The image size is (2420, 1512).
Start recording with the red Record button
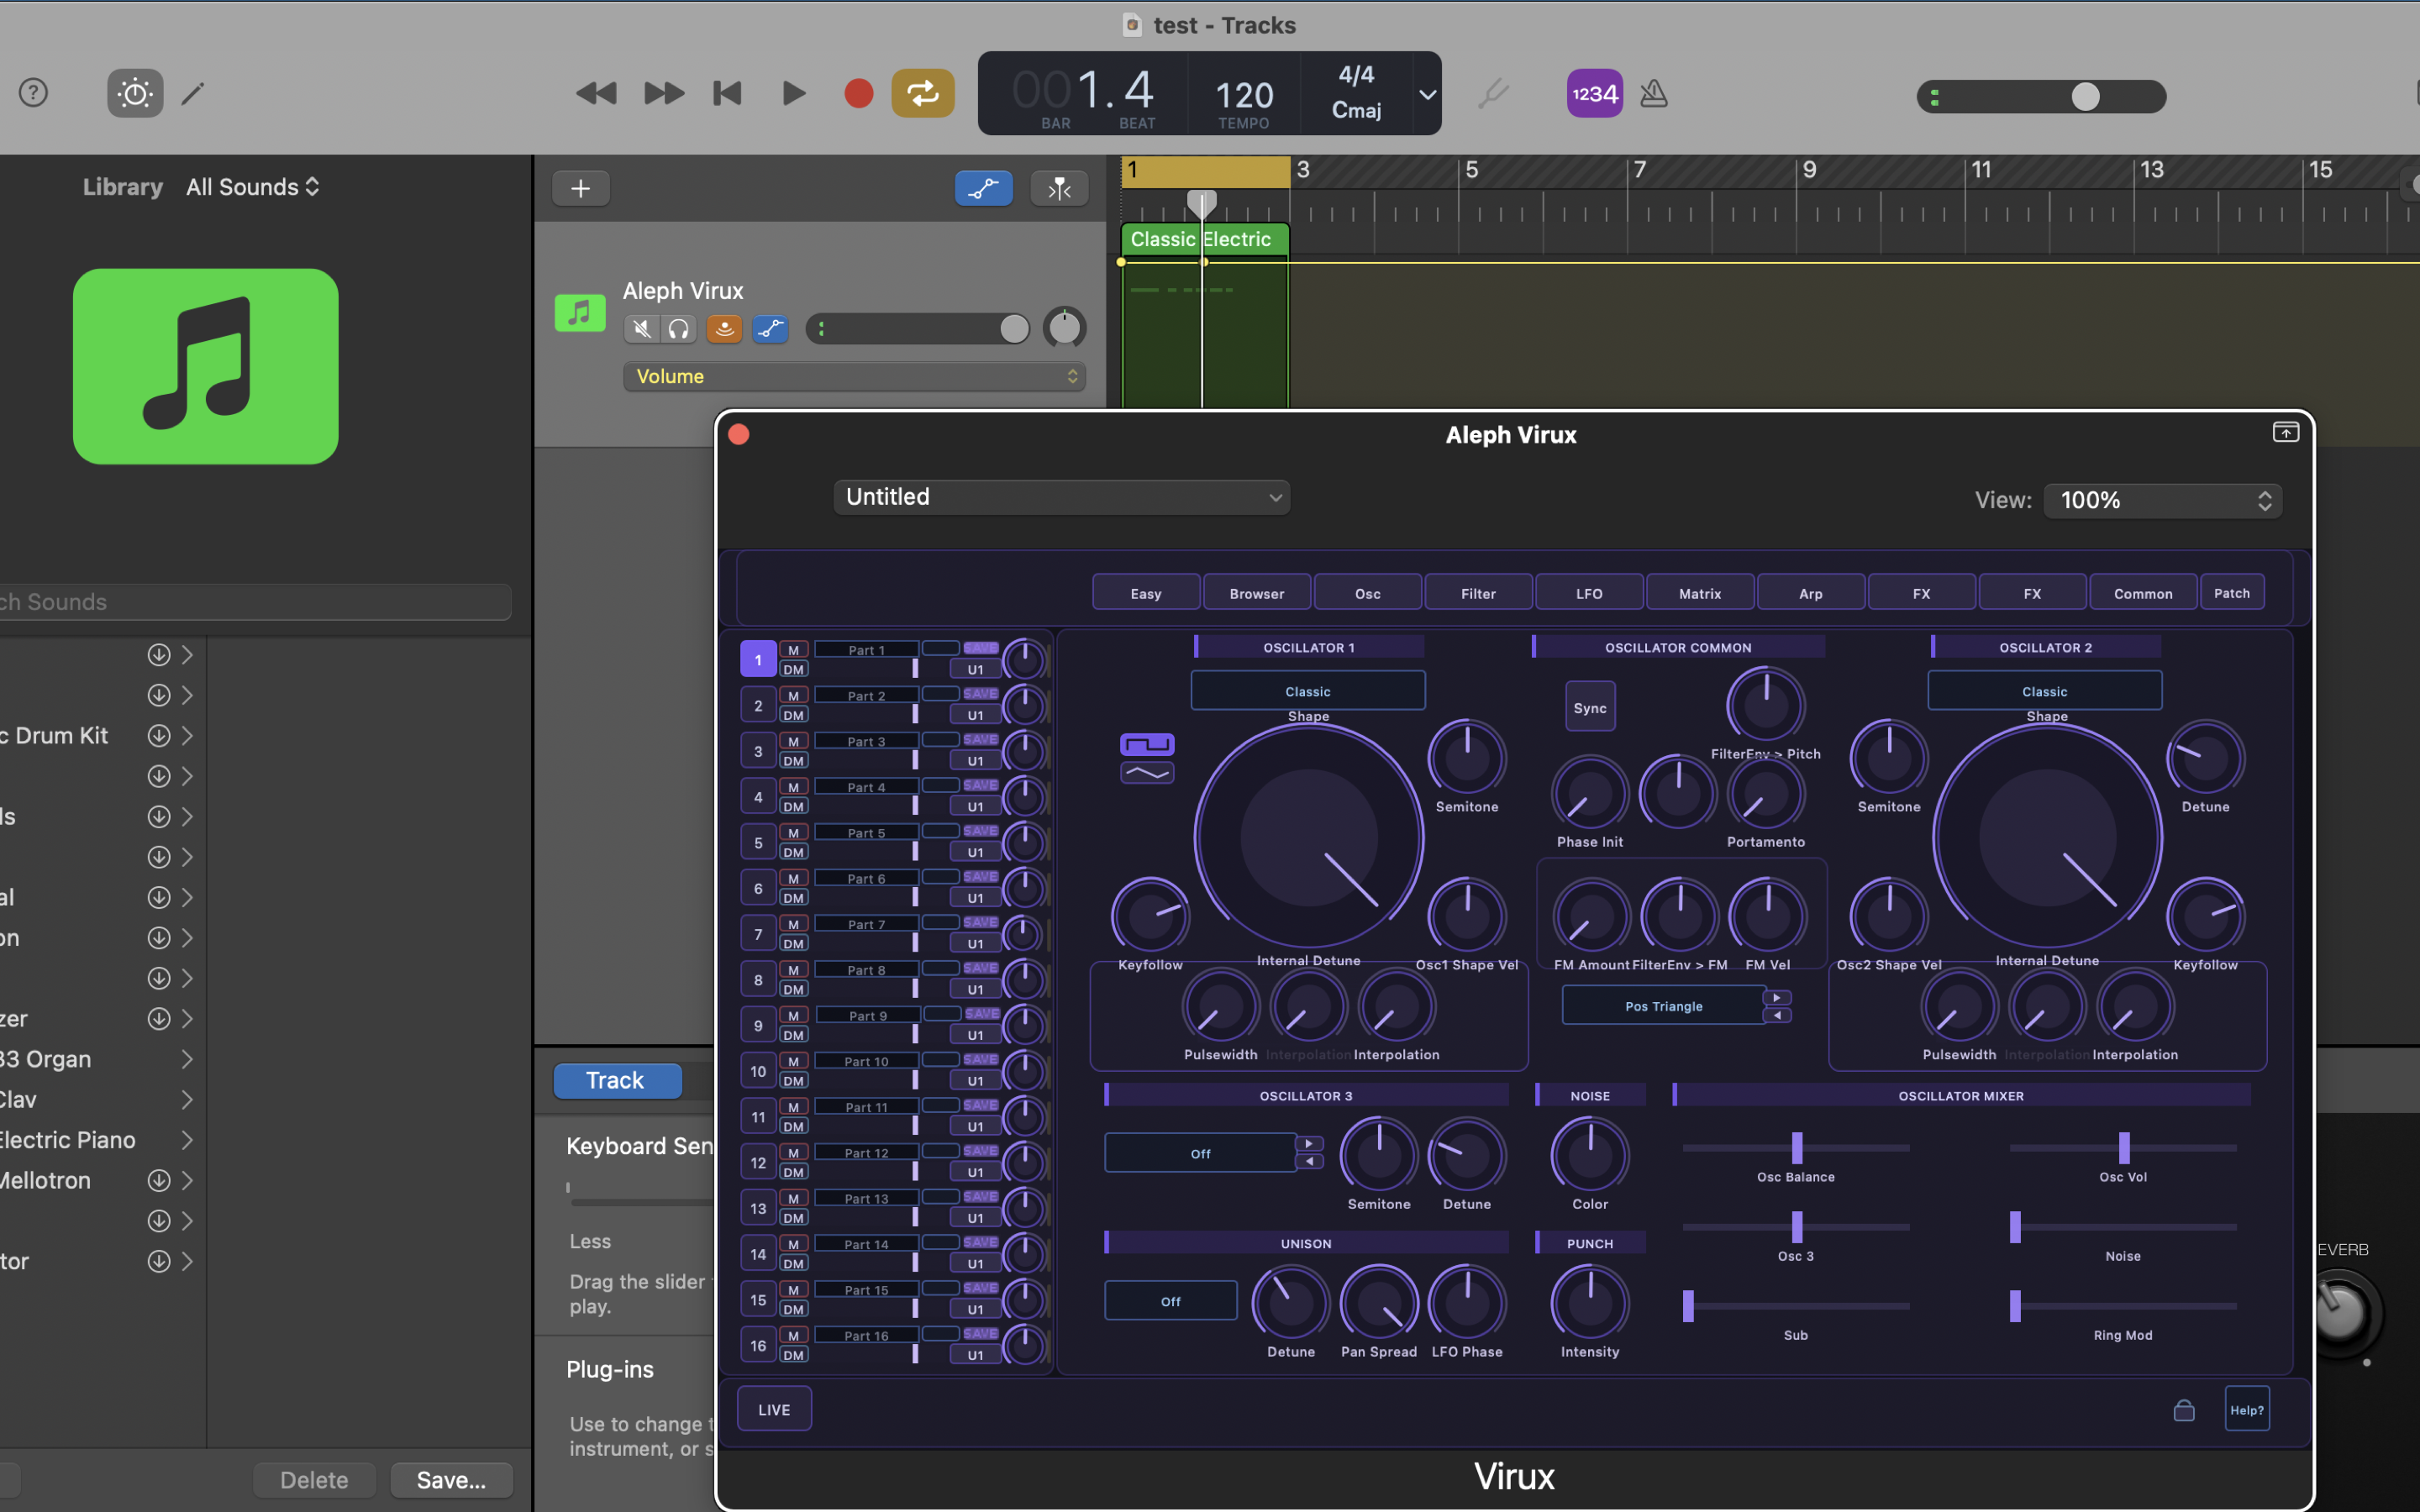click(858, 93)
